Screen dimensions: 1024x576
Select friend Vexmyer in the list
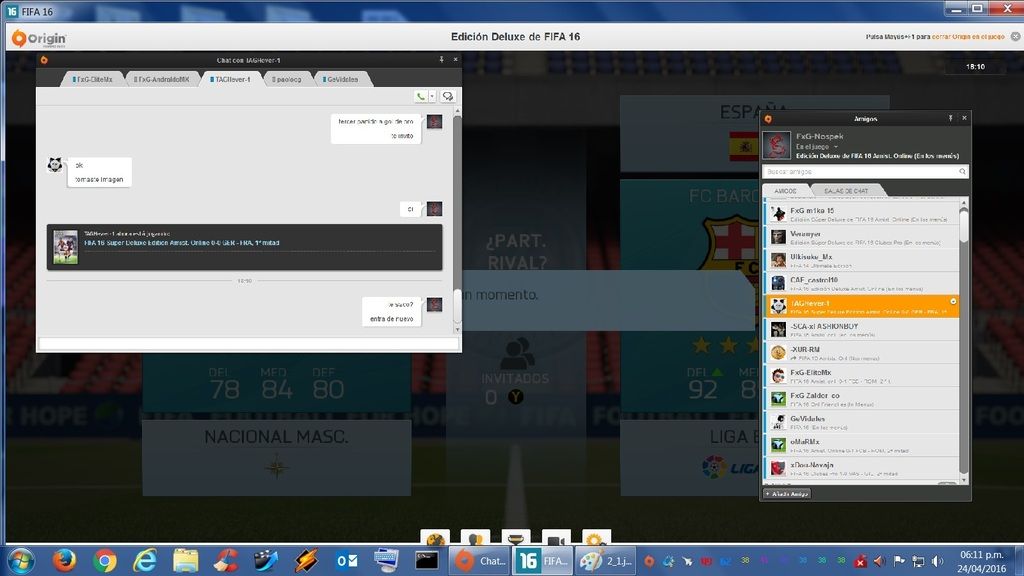pos(861,237)
